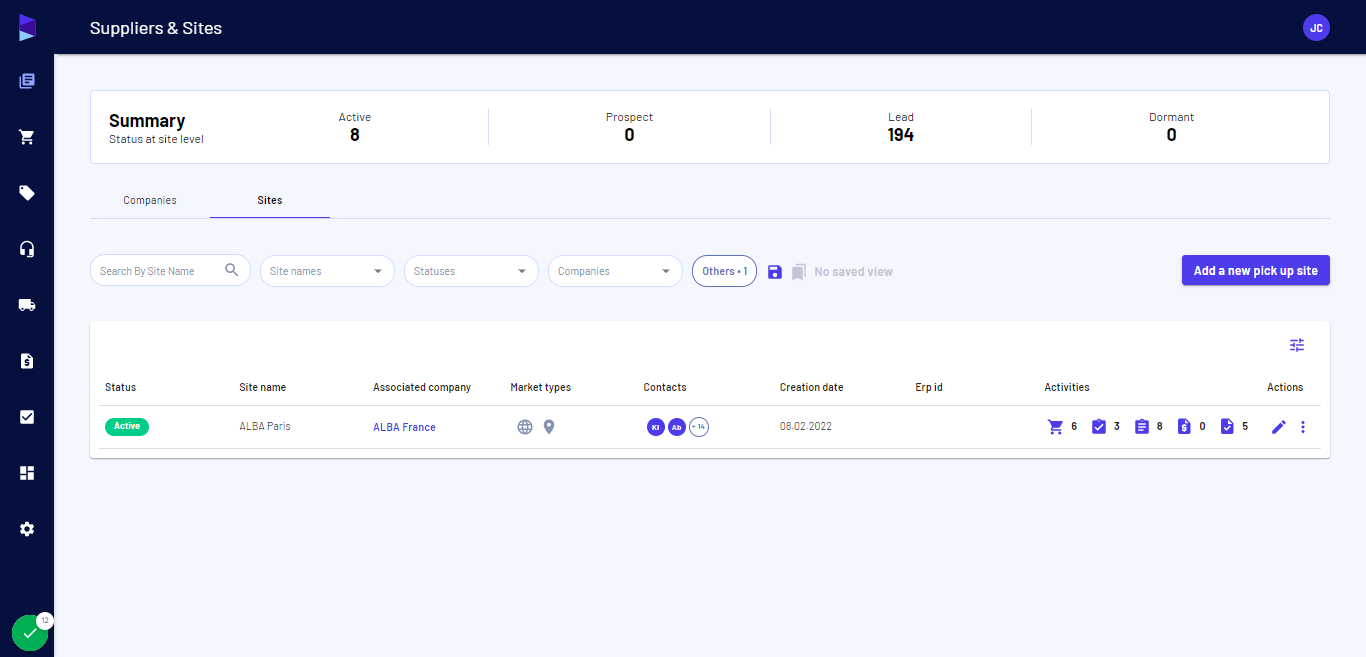The width and height of the screenshot is (1366, 657).
Task: Expand the Companies filter dropdown
Action: tap(615, 271)
